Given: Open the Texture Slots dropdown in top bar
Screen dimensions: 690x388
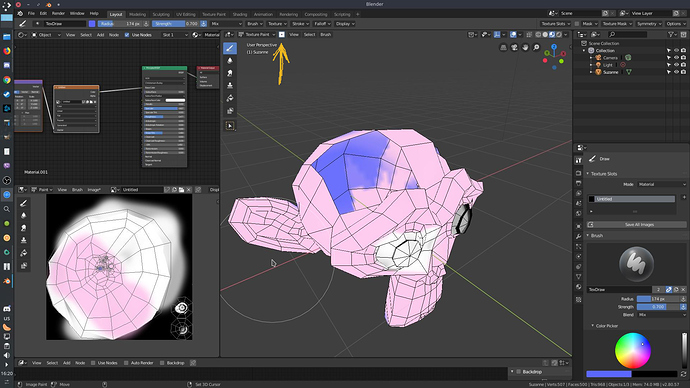Looking at the screenshot, I should click(555, 24).
